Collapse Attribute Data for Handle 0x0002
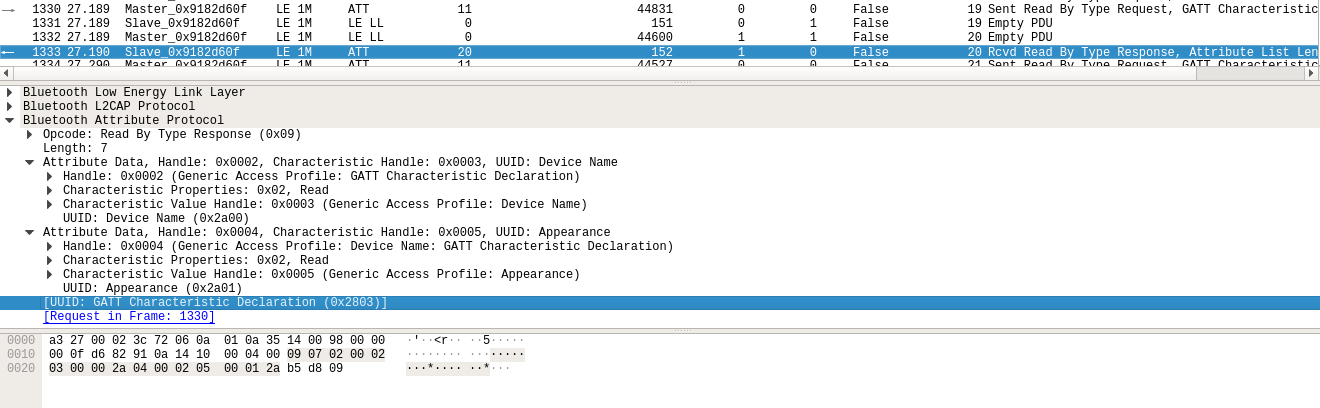Viewport: 1320px width, 408px height. click(x=30, y=163)
